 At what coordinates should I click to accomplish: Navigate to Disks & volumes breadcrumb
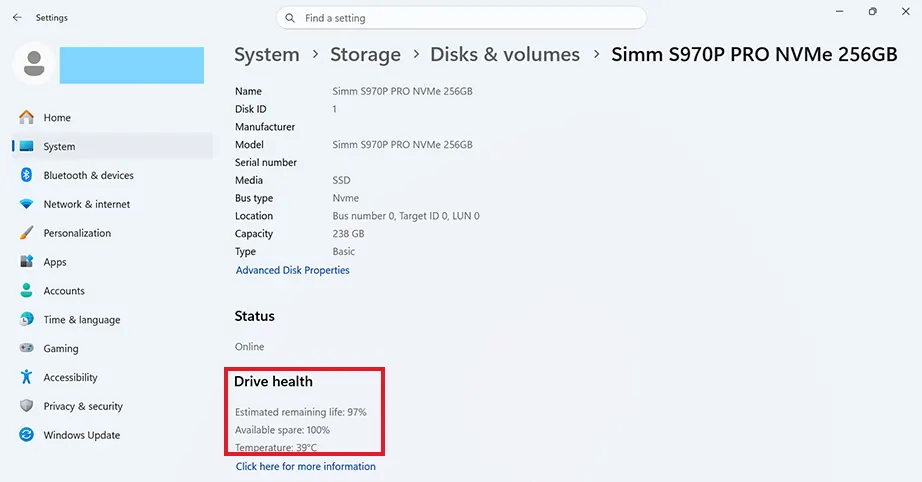[x=505, y=55]
